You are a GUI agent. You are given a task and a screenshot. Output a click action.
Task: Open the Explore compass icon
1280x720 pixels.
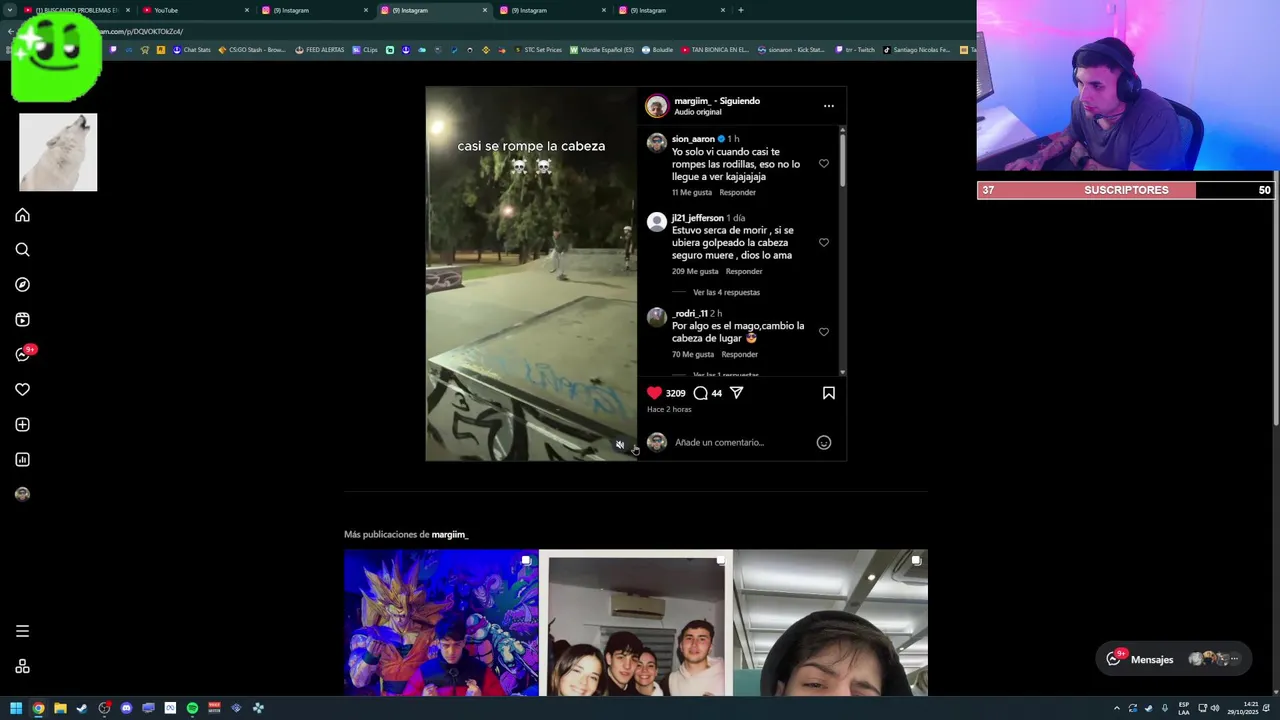tap(22, 285)
